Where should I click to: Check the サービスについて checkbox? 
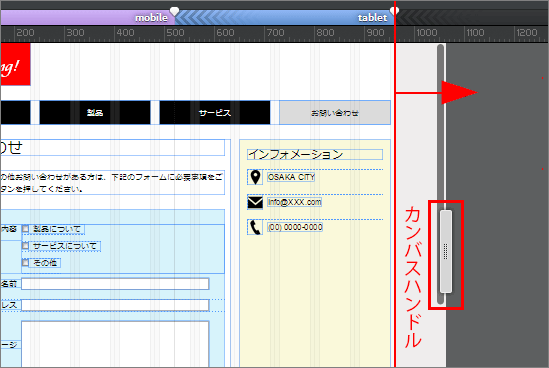coord(26,246)
